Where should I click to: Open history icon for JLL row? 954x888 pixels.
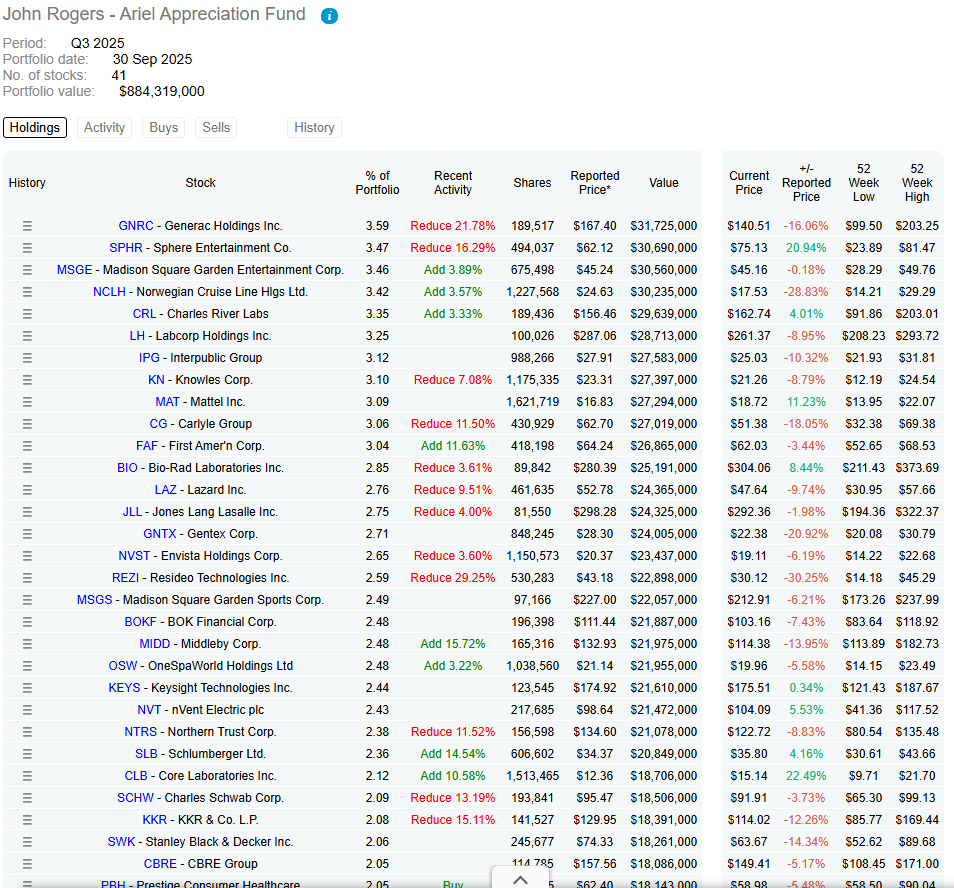27,512
